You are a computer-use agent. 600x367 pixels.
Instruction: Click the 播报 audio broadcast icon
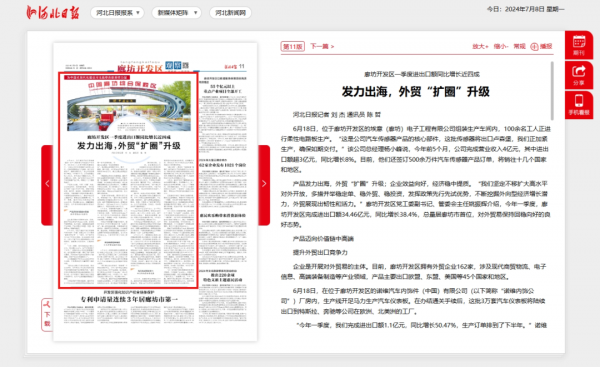click(x=541, y=46)
